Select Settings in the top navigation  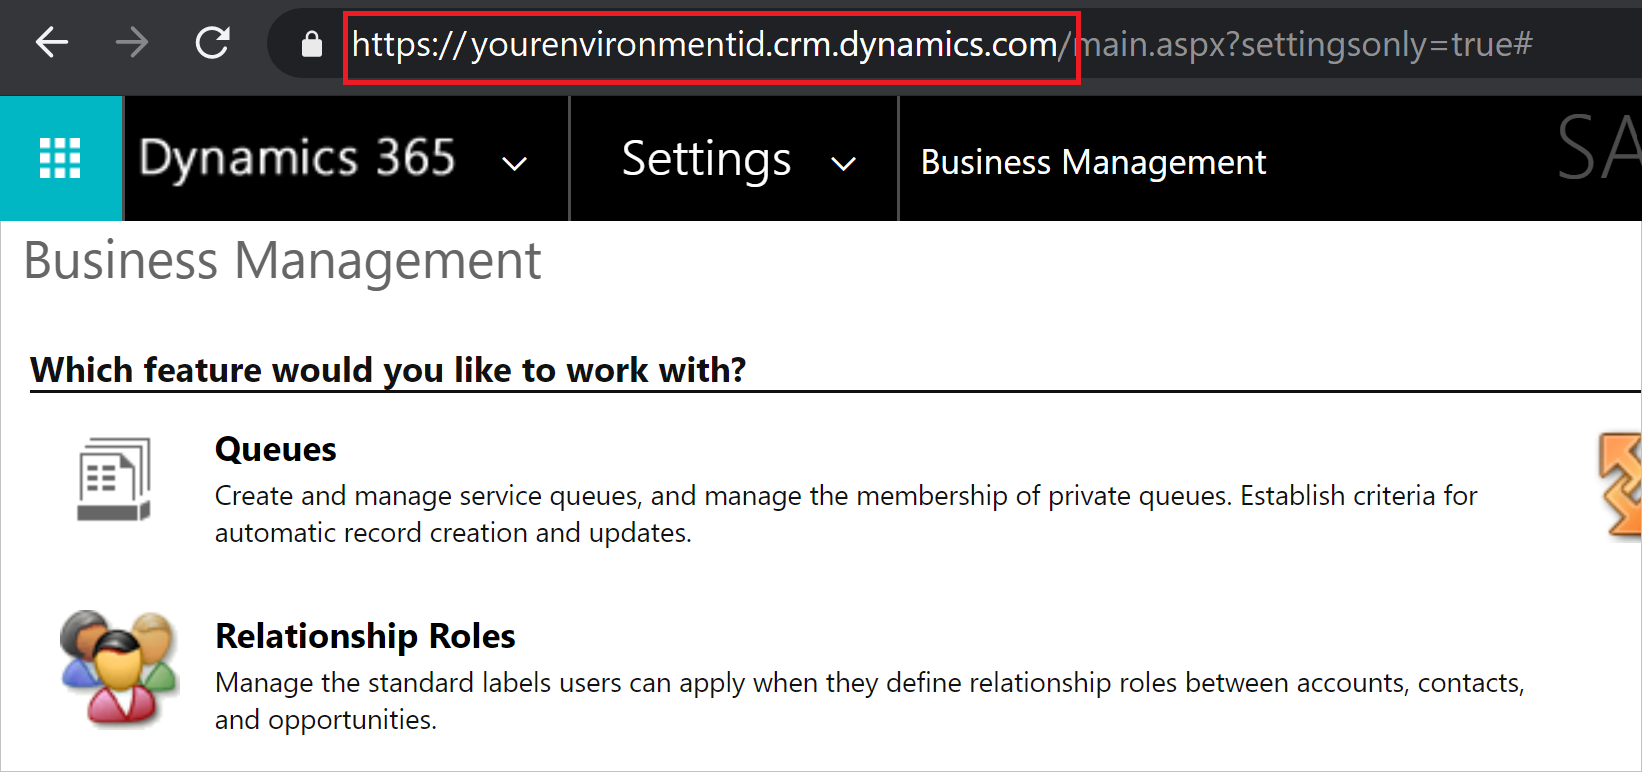pyautogui.click(x=706, y=159)
